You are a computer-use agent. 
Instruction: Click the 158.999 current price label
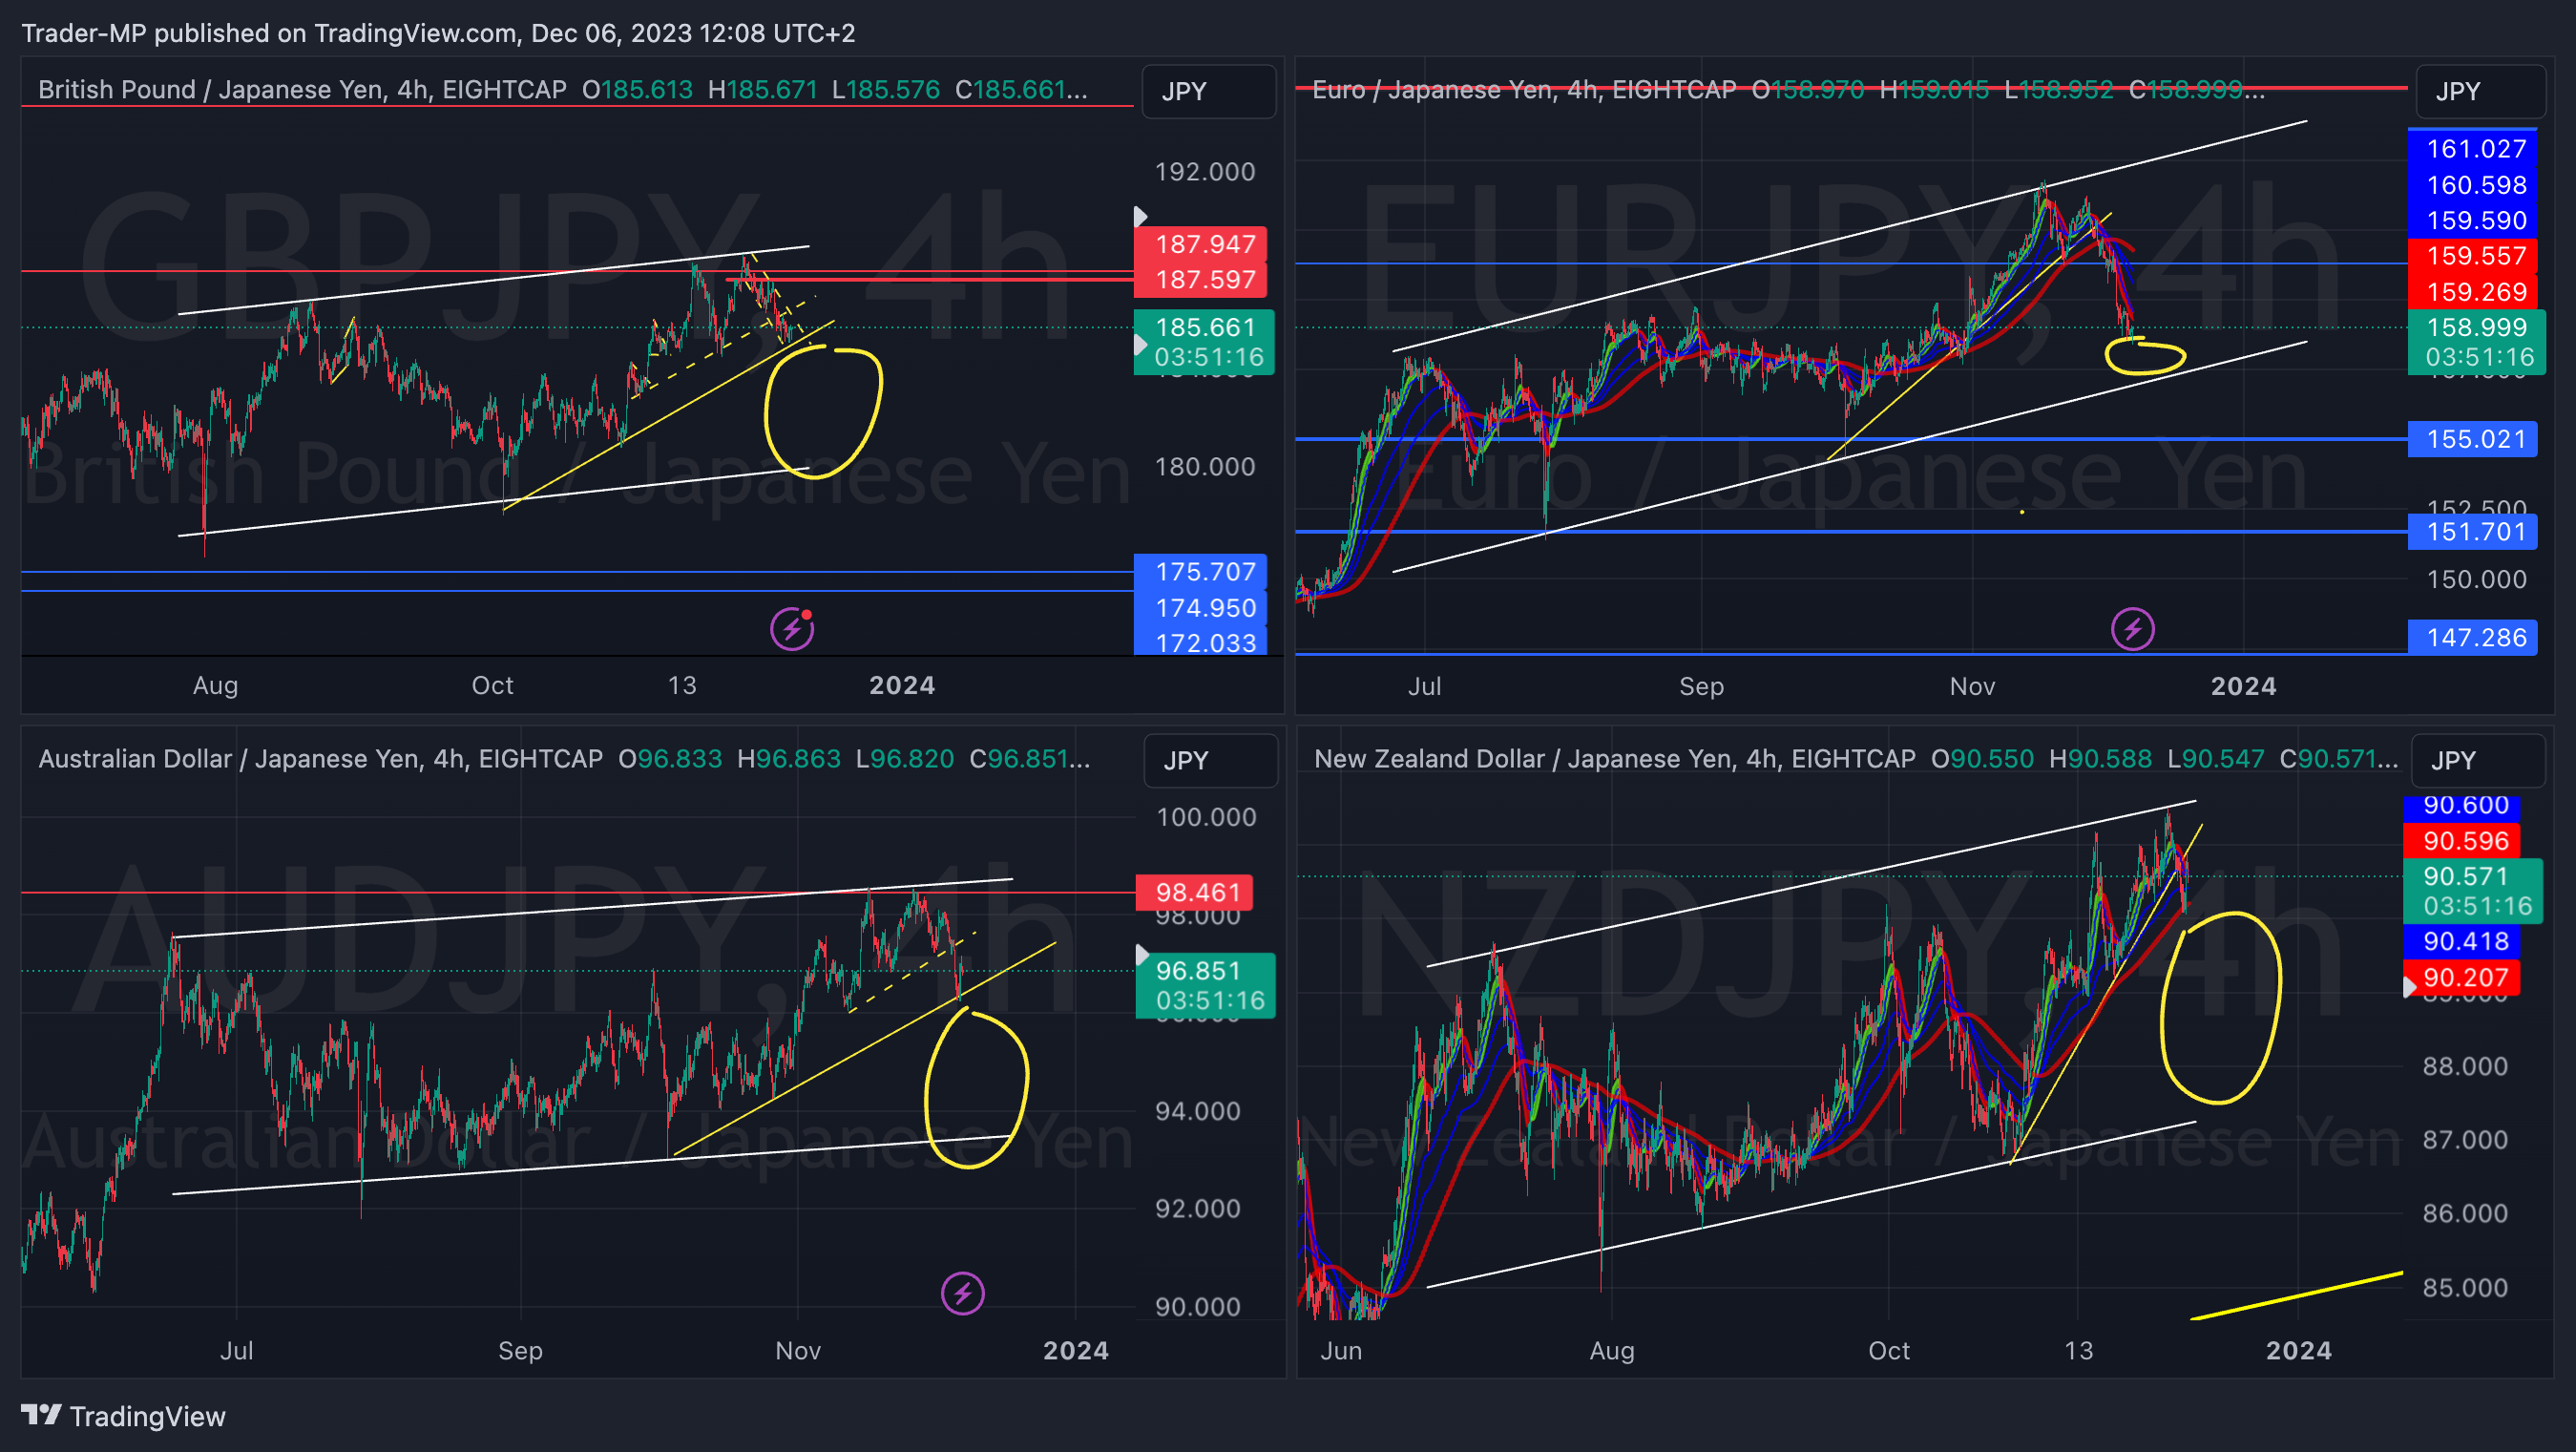pyautogui.click(x=2476, y=342)
